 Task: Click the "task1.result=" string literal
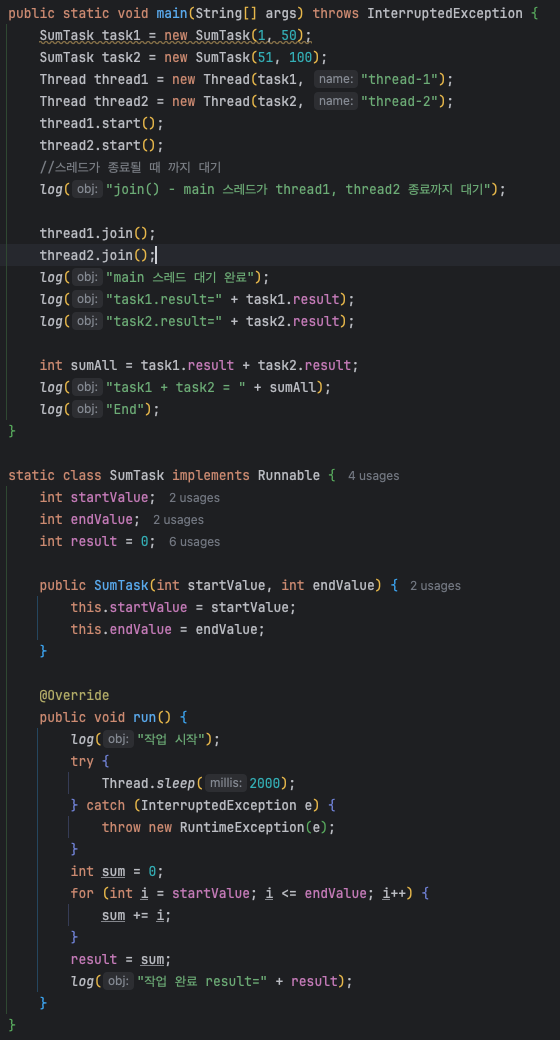coord(164,299)
